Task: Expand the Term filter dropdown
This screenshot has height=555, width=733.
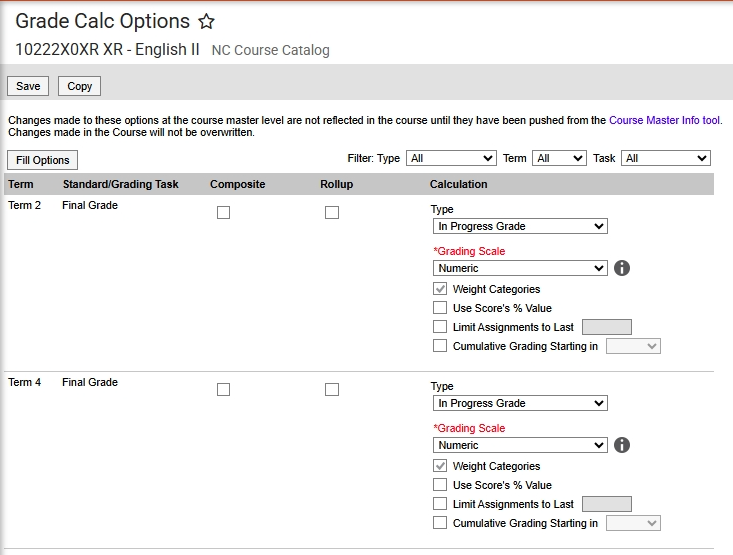Action: [x=559, y=158]
